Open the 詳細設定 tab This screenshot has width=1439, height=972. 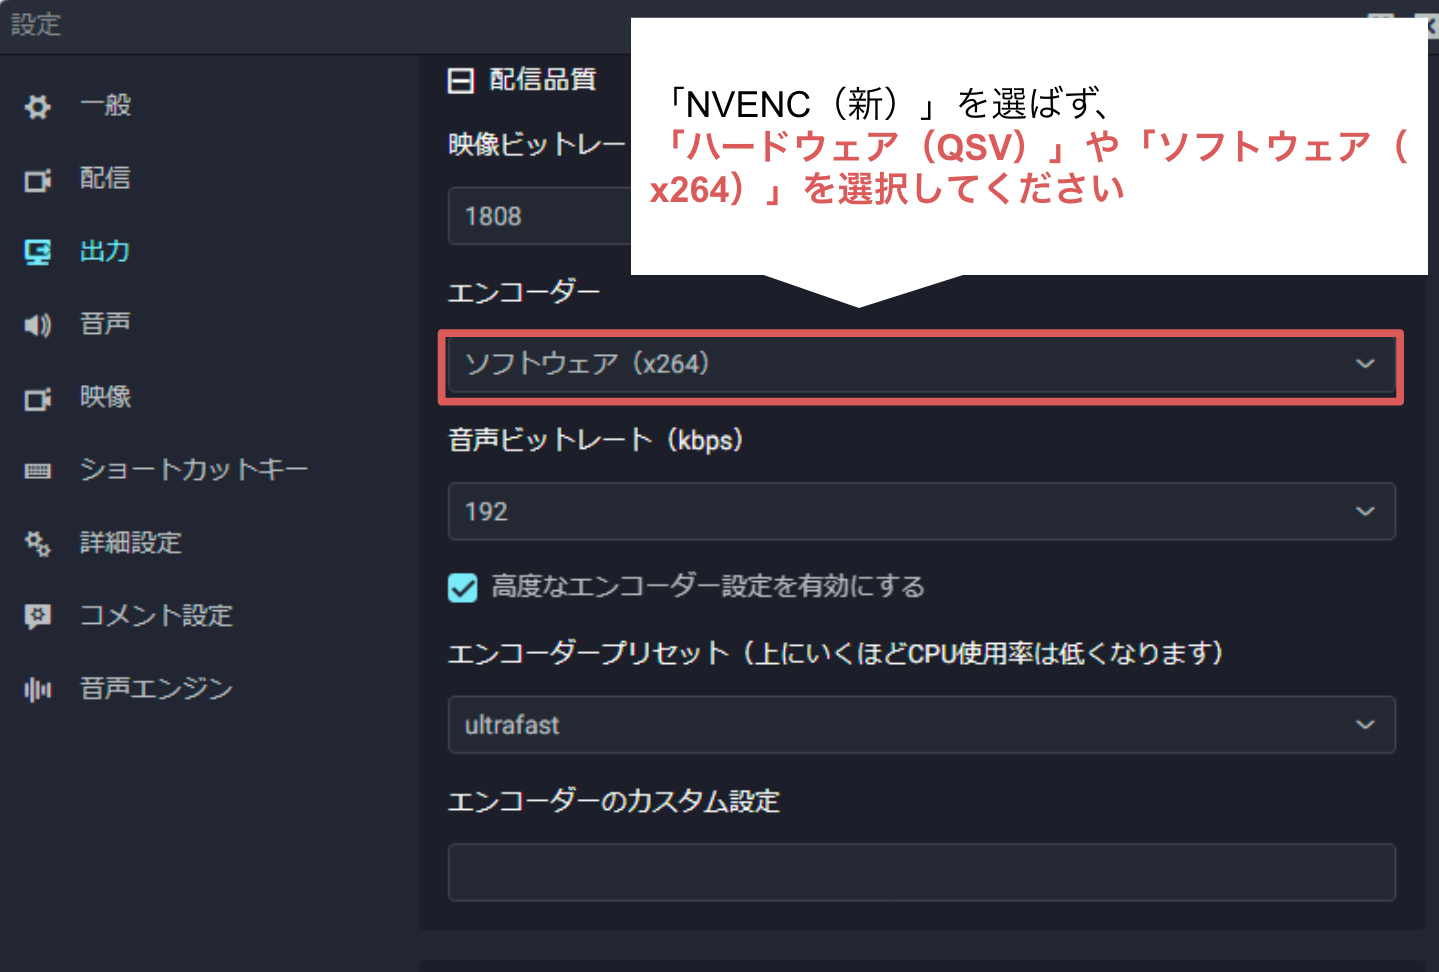pyautogui.click(x=131, y=543)
